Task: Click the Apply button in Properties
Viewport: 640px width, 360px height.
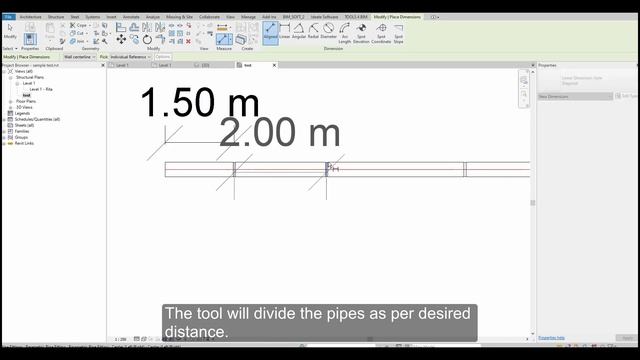Action: coord(627,338)
